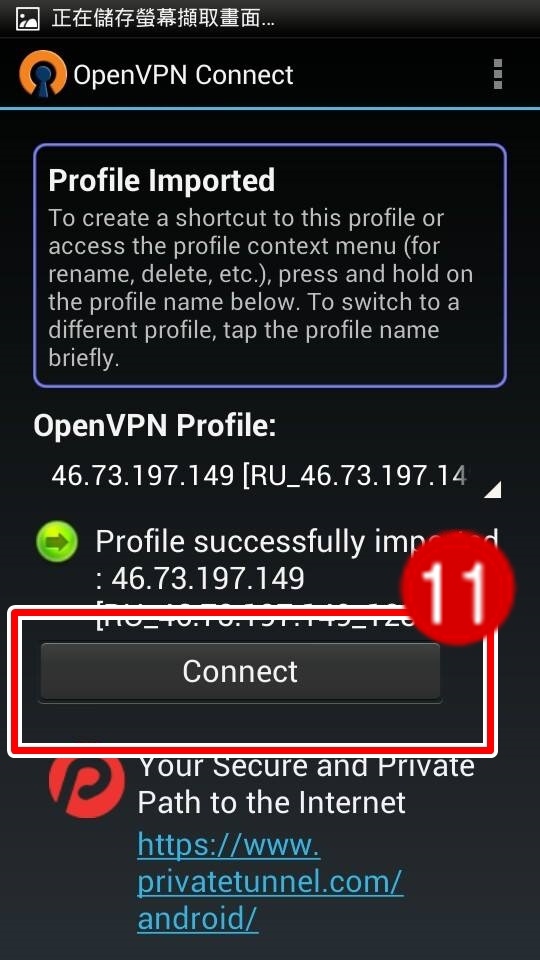Click the Connect button
The width and height of the screenshot is (540, 960).
coord(240,671)
